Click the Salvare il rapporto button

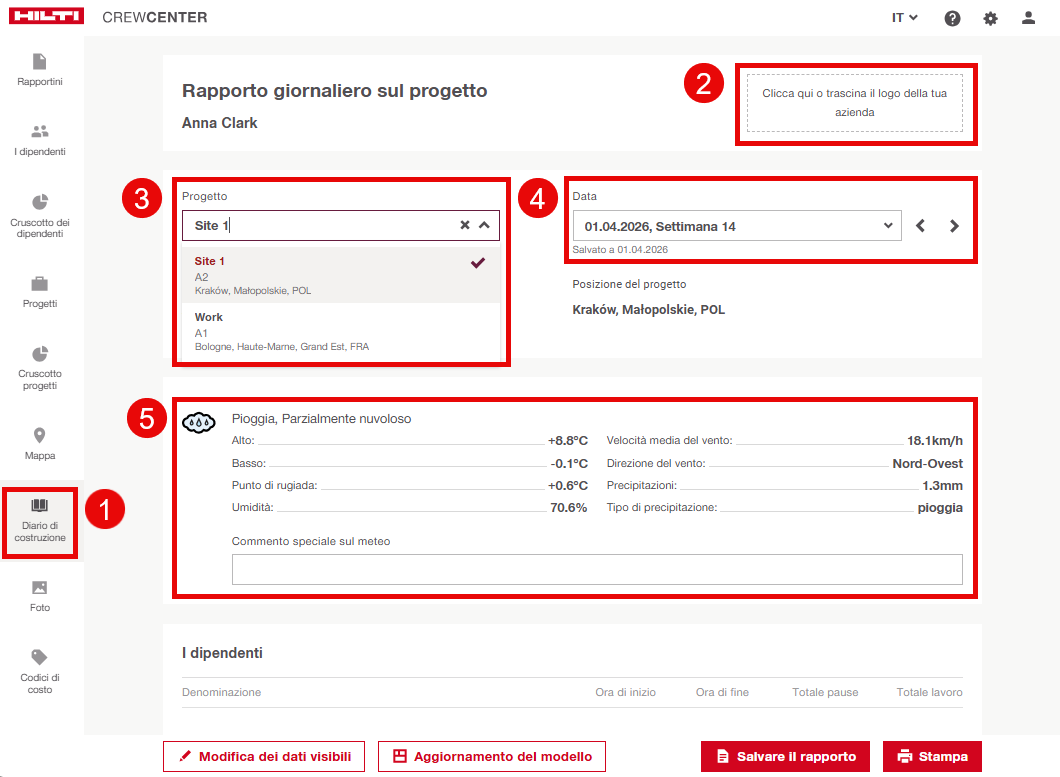point(786,756)
